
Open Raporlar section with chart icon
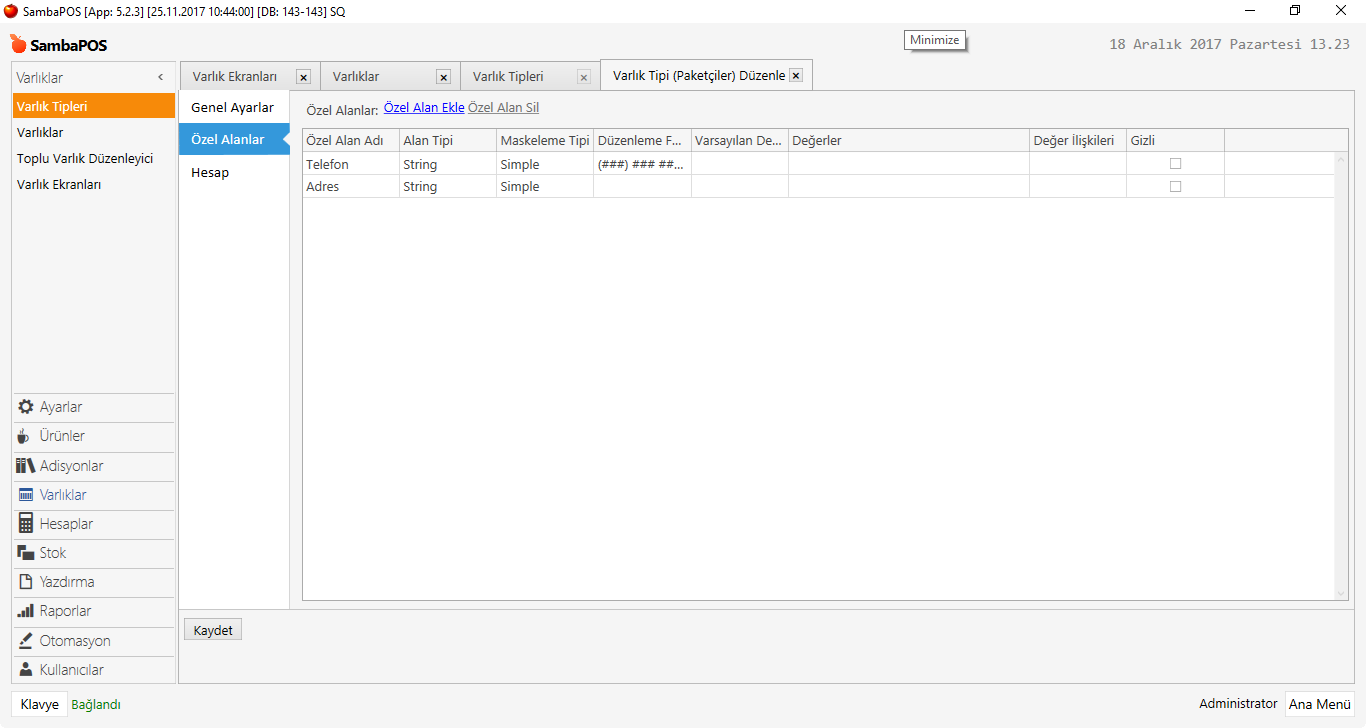(x=65, y=611)
